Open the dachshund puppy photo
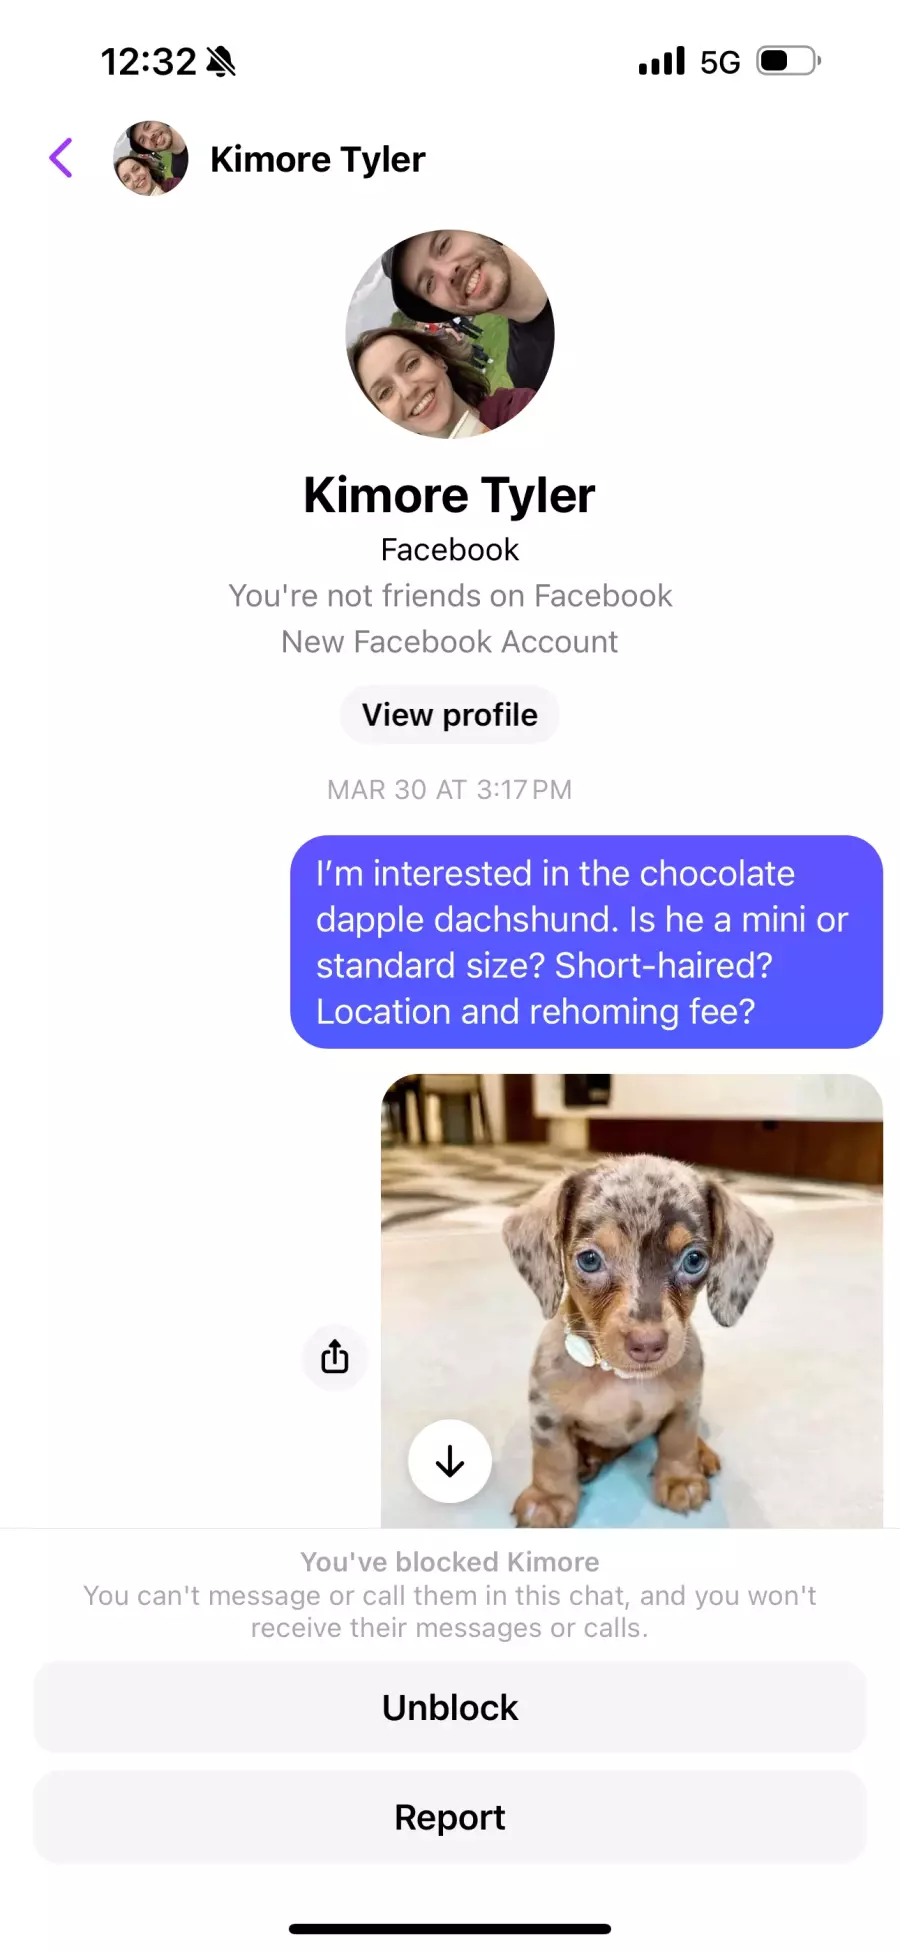Image resolution: width=900 pixels, height=1951 pixels. (632, 1300)
